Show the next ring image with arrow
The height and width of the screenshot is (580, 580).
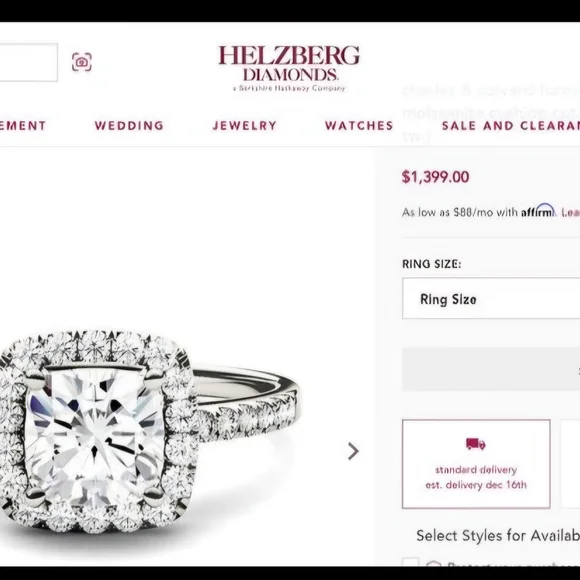pyautogui.click(x=353, y=451)
